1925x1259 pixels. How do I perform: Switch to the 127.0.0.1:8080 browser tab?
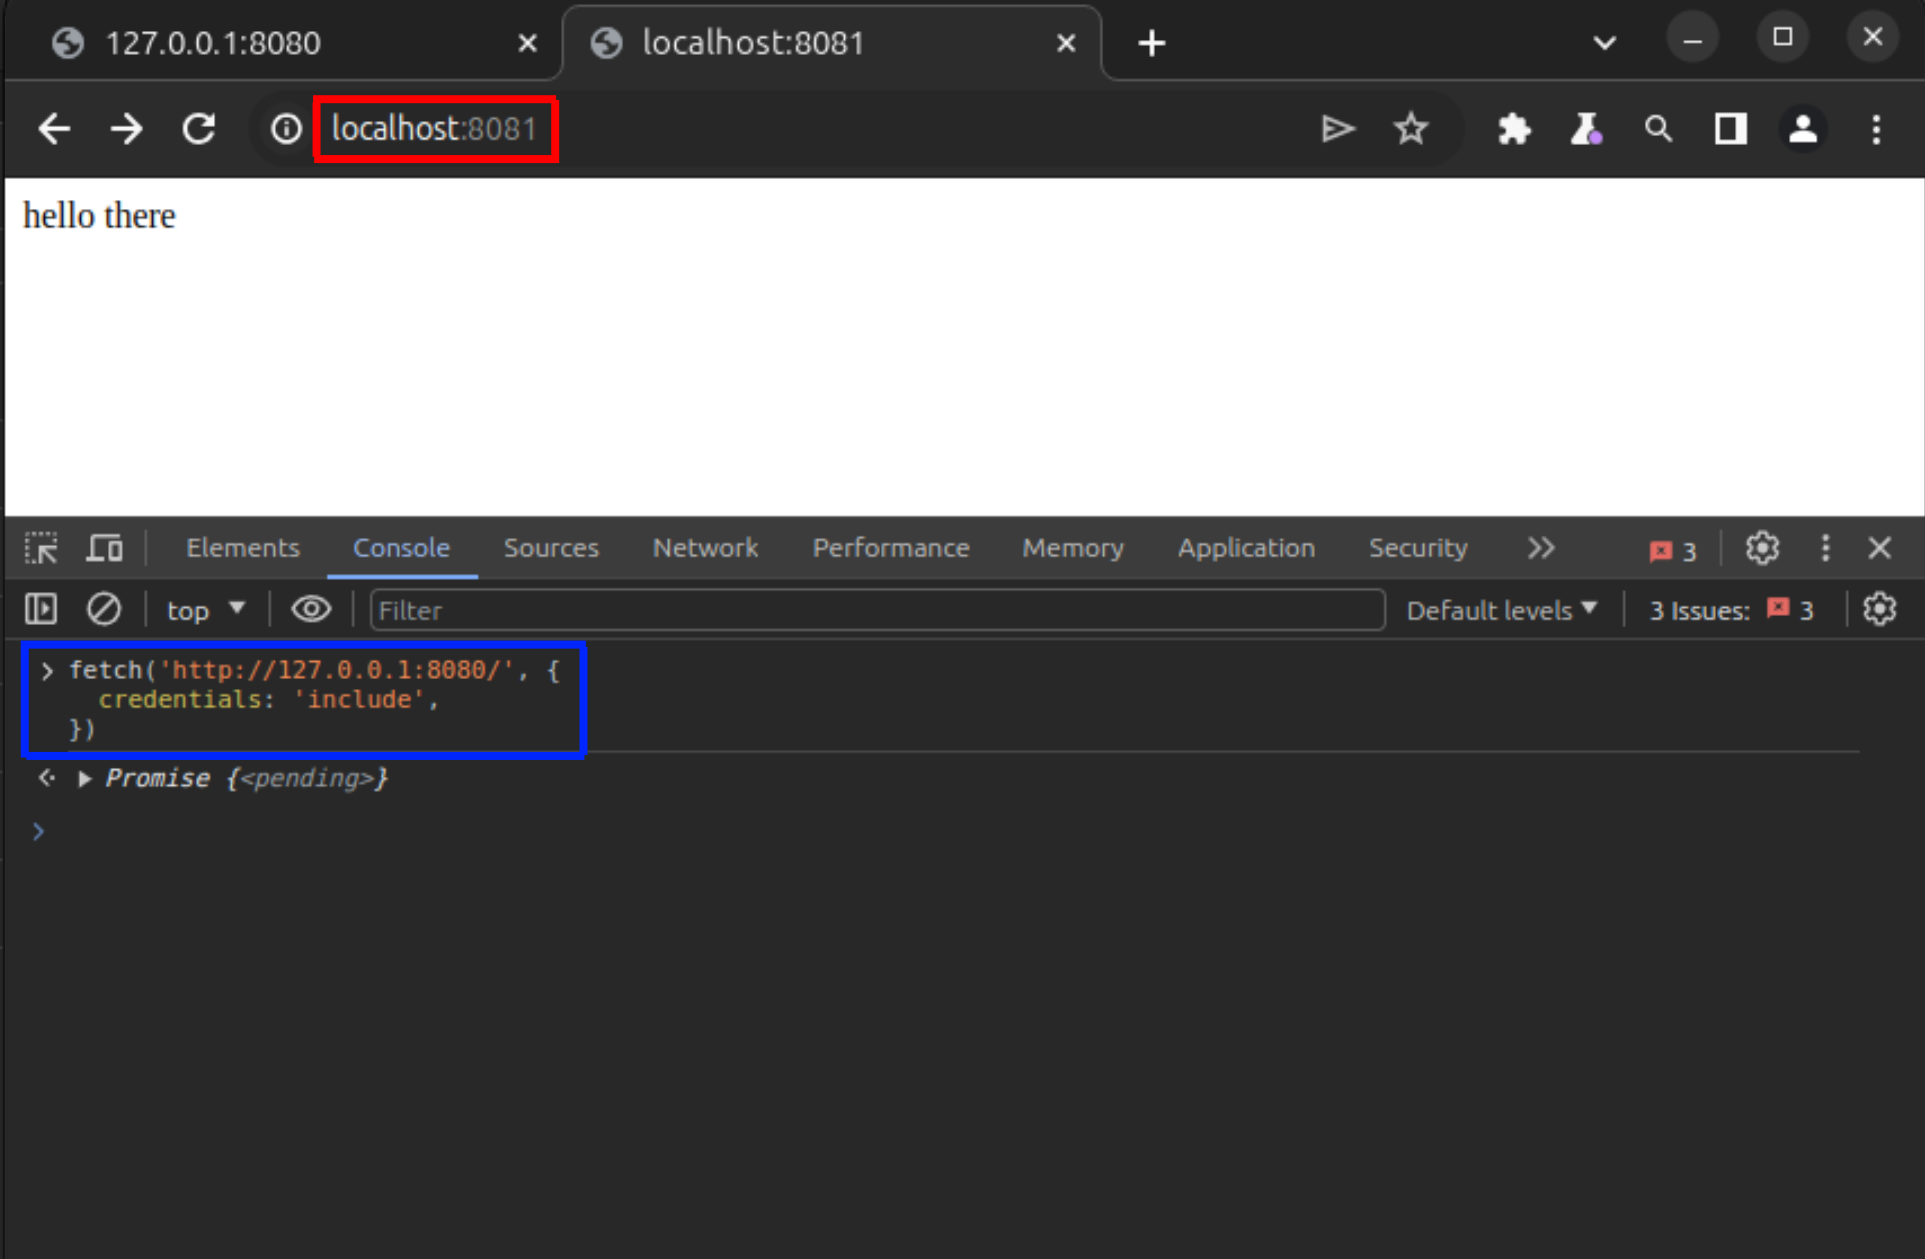(213, 43)
